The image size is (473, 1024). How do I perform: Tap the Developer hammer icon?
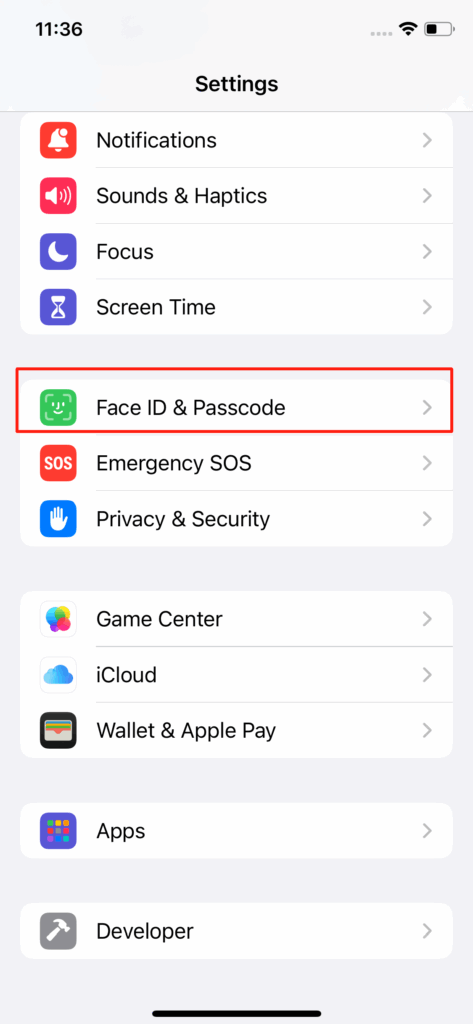coord(58,931)
